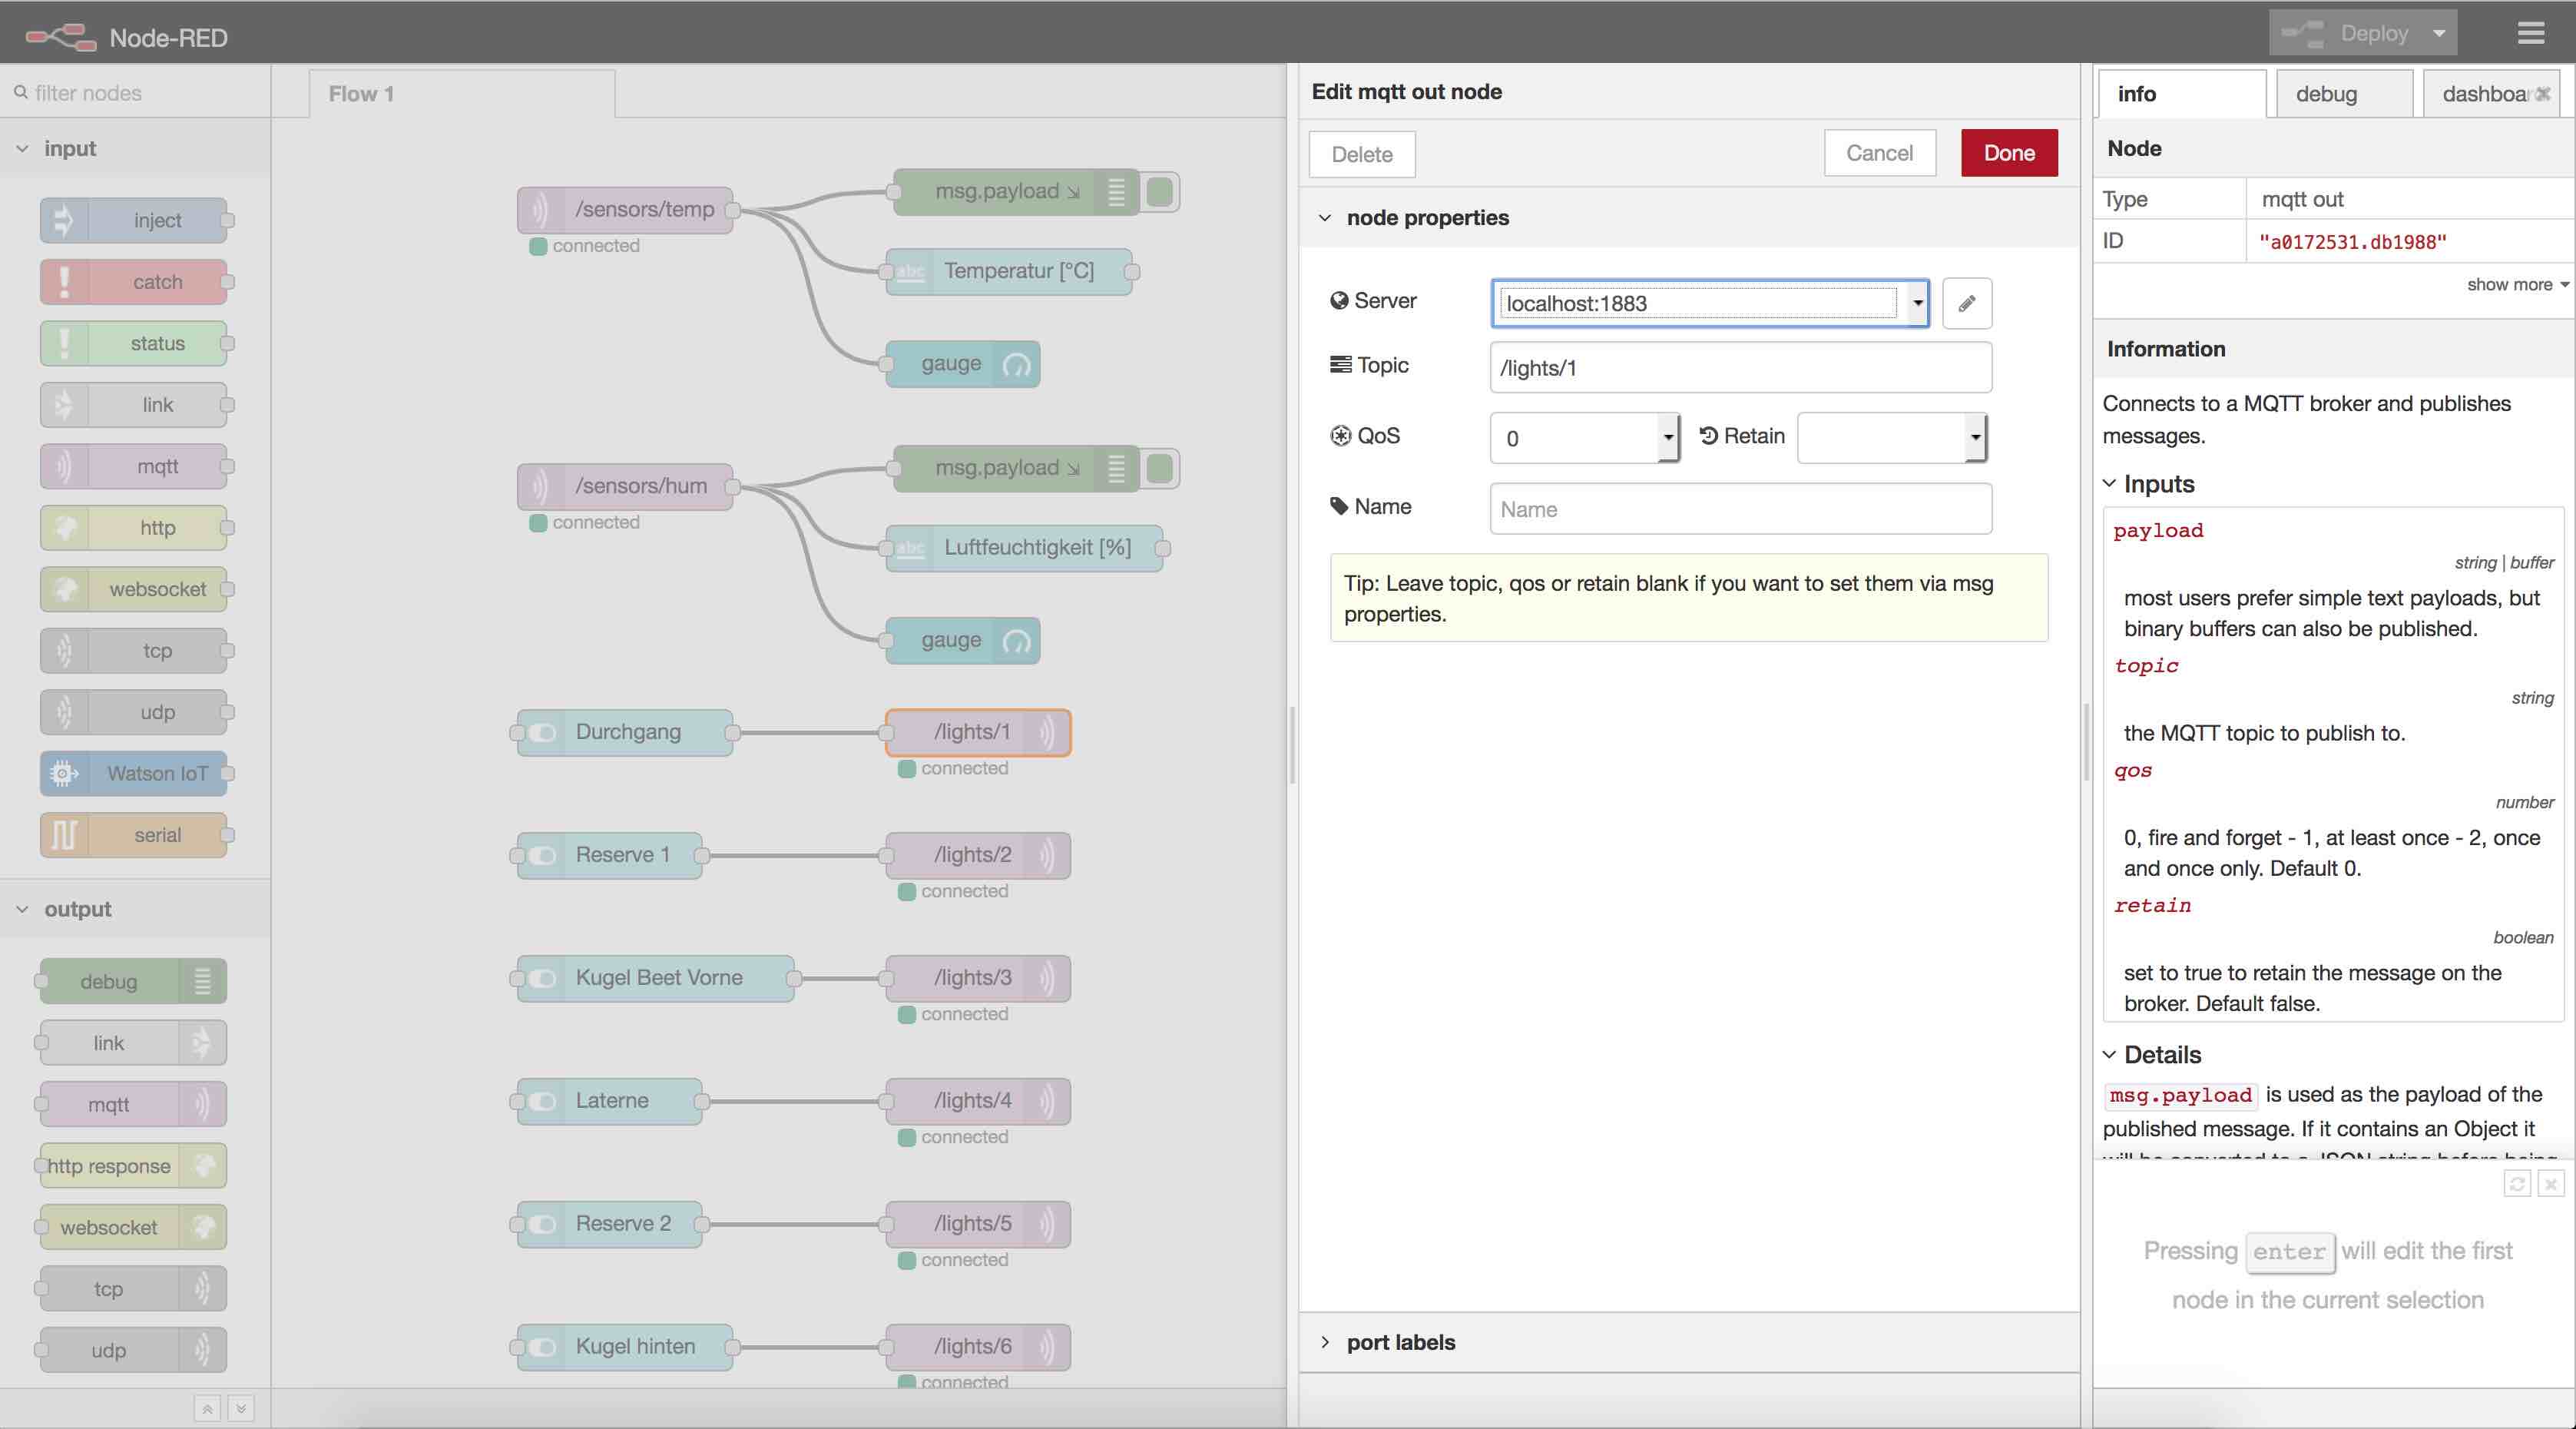Click the red Done button
The image size is (2576, 1429).
[2008, 153]
